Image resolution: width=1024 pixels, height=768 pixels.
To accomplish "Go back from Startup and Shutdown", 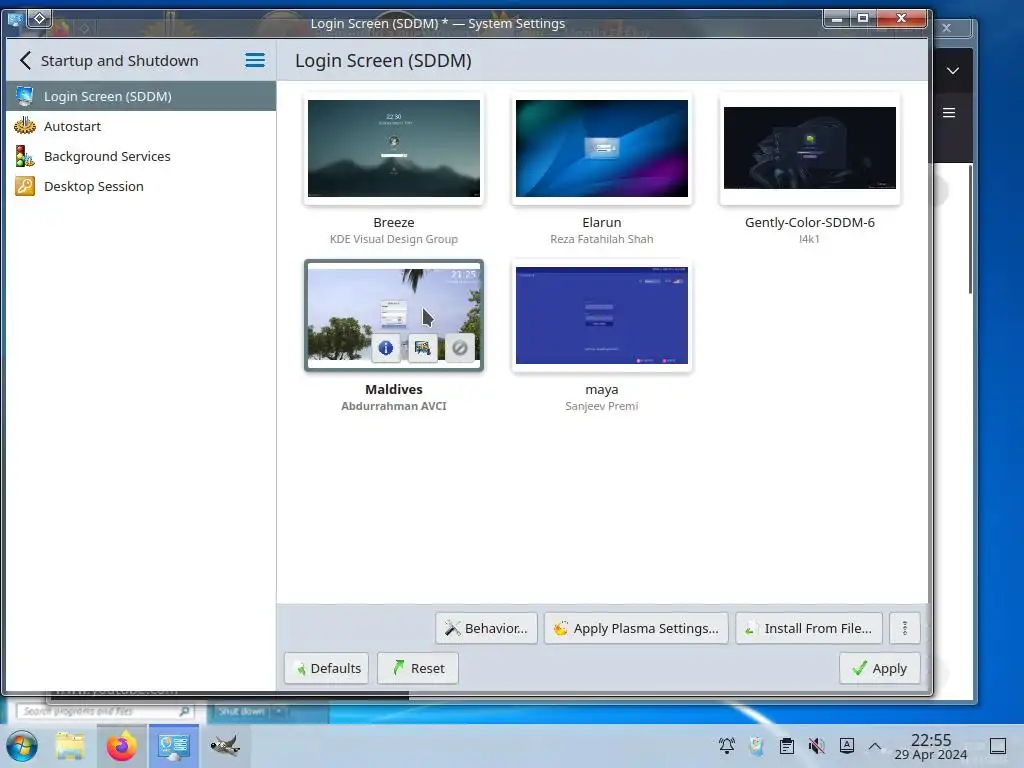I will (25, 61).
